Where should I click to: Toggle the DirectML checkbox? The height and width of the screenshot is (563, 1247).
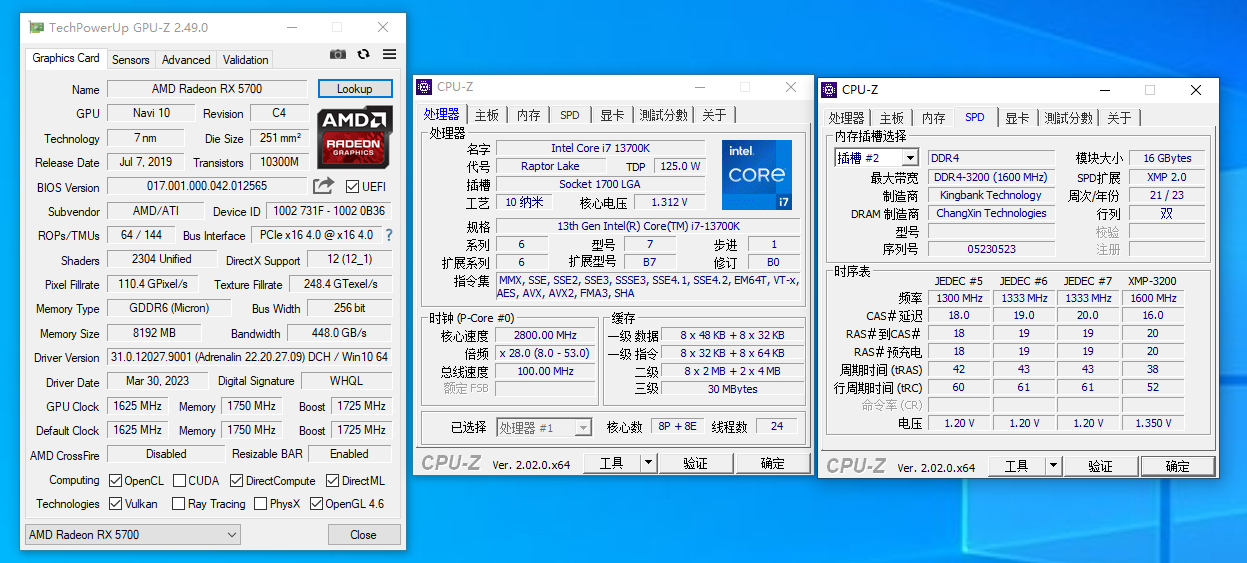[331, 481]
